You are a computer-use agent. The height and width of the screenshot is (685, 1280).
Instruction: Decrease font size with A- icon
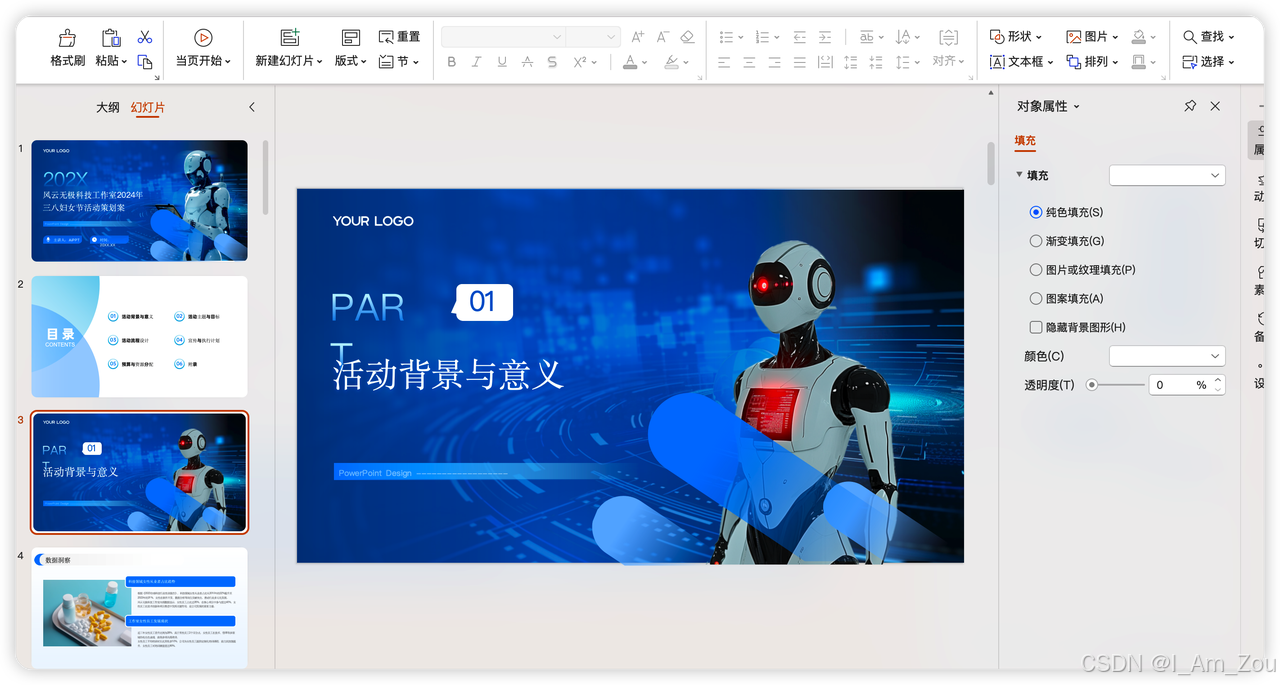(x=662, y=37)
